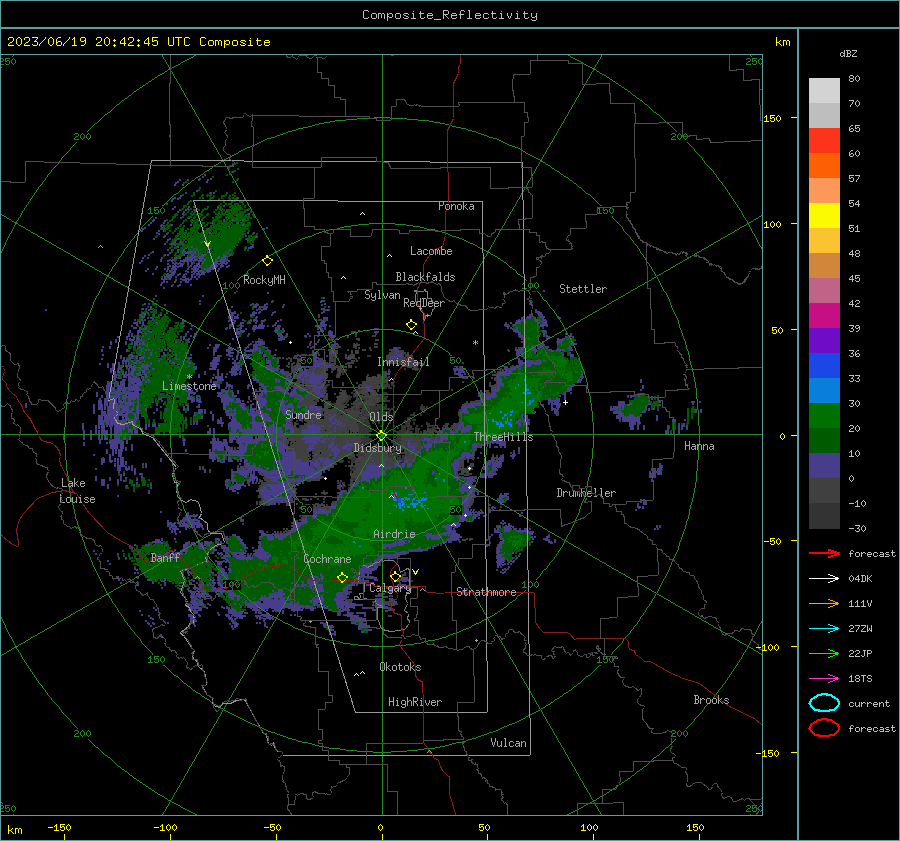The image size is (900, 841).
Task: Click the yellow diamond marker near RockyMH
Action: tap(267, 261)
